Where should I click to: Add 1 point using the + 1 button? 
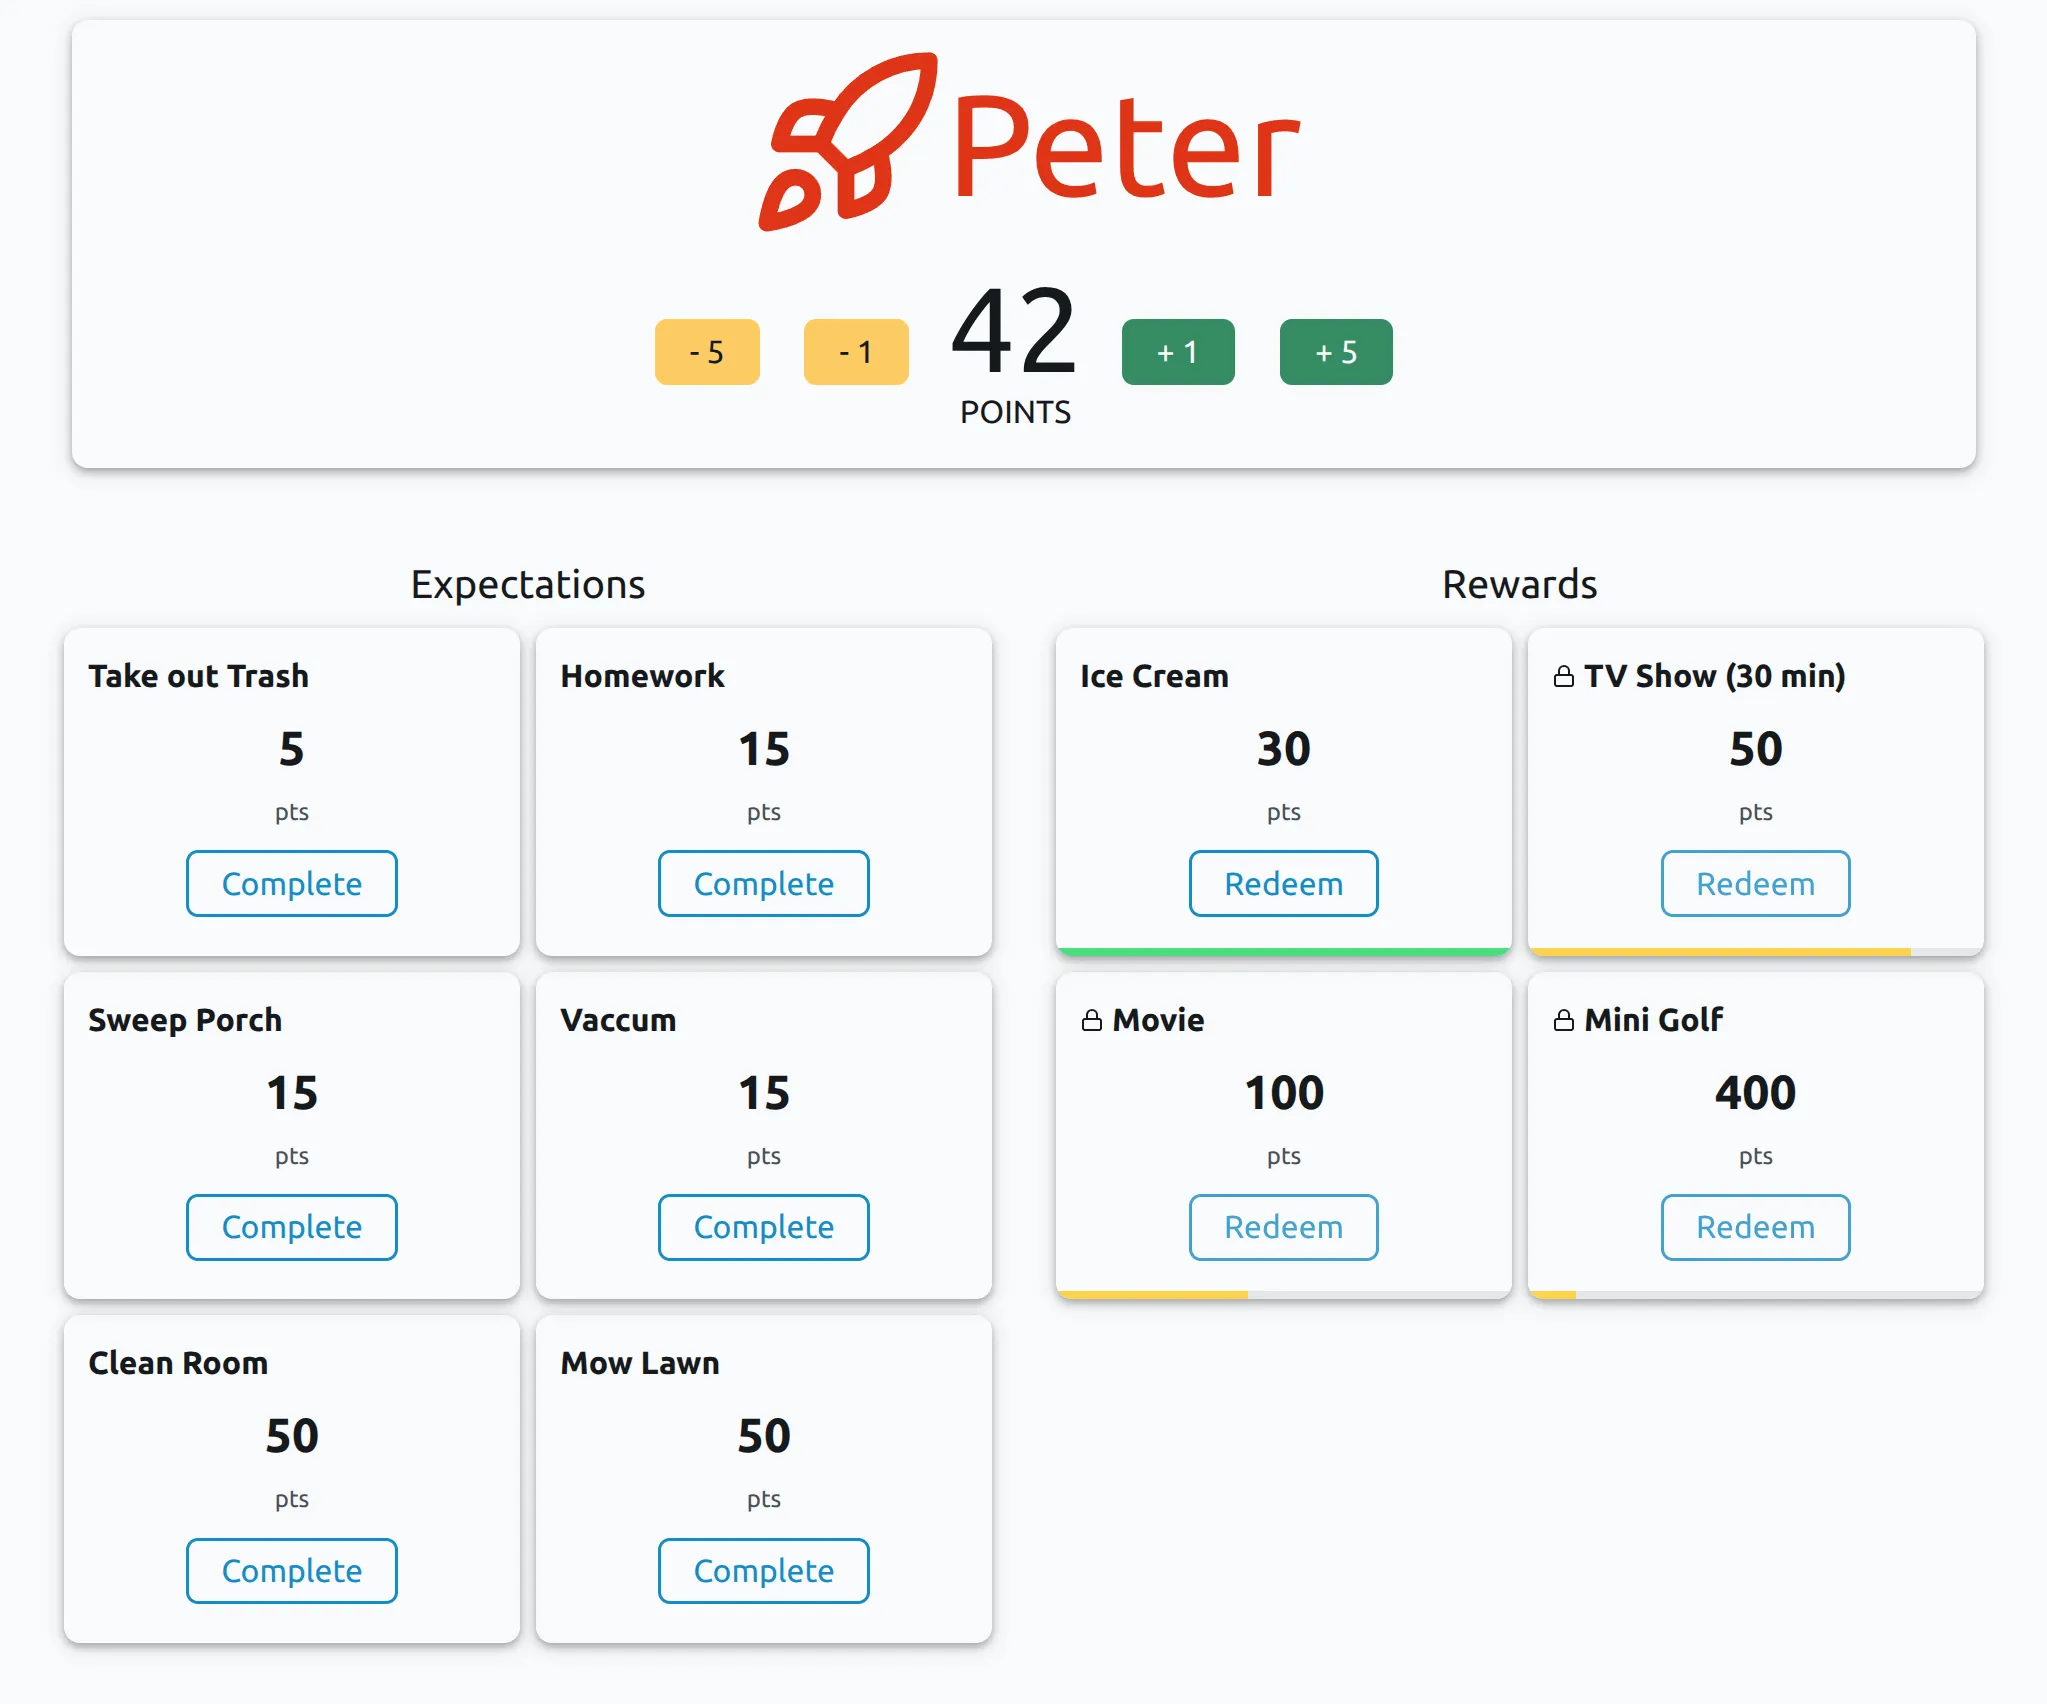coord(1178,351)
